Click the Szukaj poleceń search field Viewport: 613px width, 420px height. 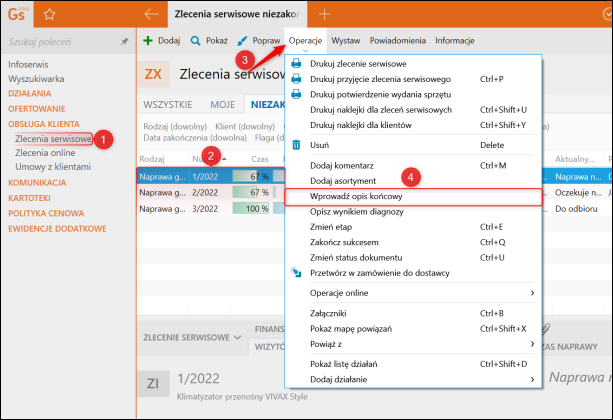pos(63,41)
